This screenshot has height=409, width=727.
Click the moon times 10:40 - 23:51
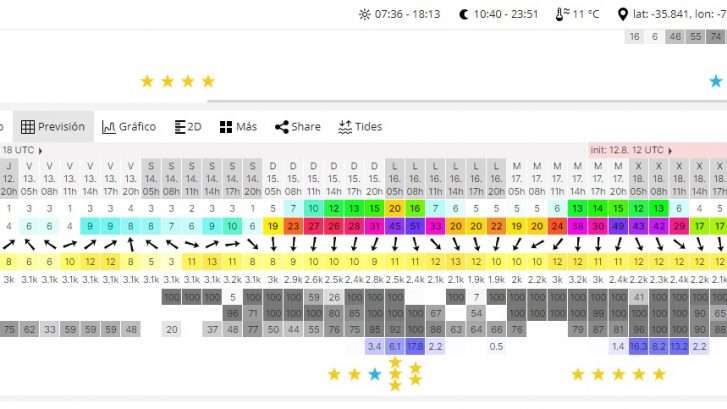point(505,15)
